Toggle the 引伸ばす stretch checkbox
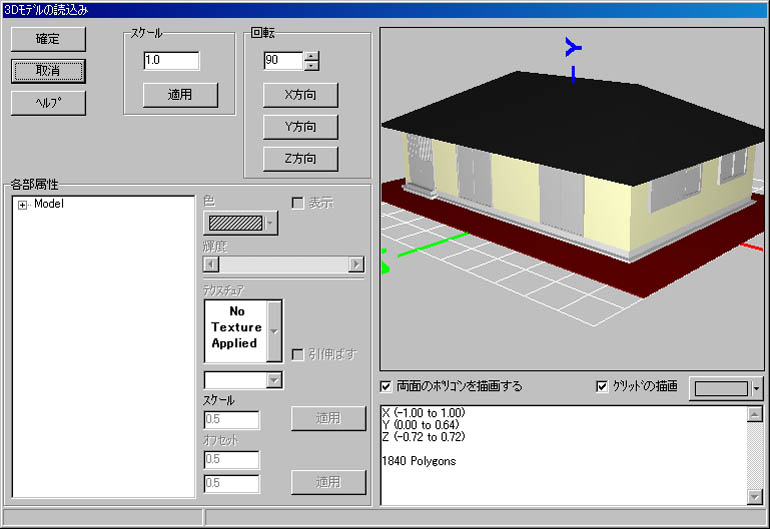This screenshot has width=770, height=529. tap(298, 354)
